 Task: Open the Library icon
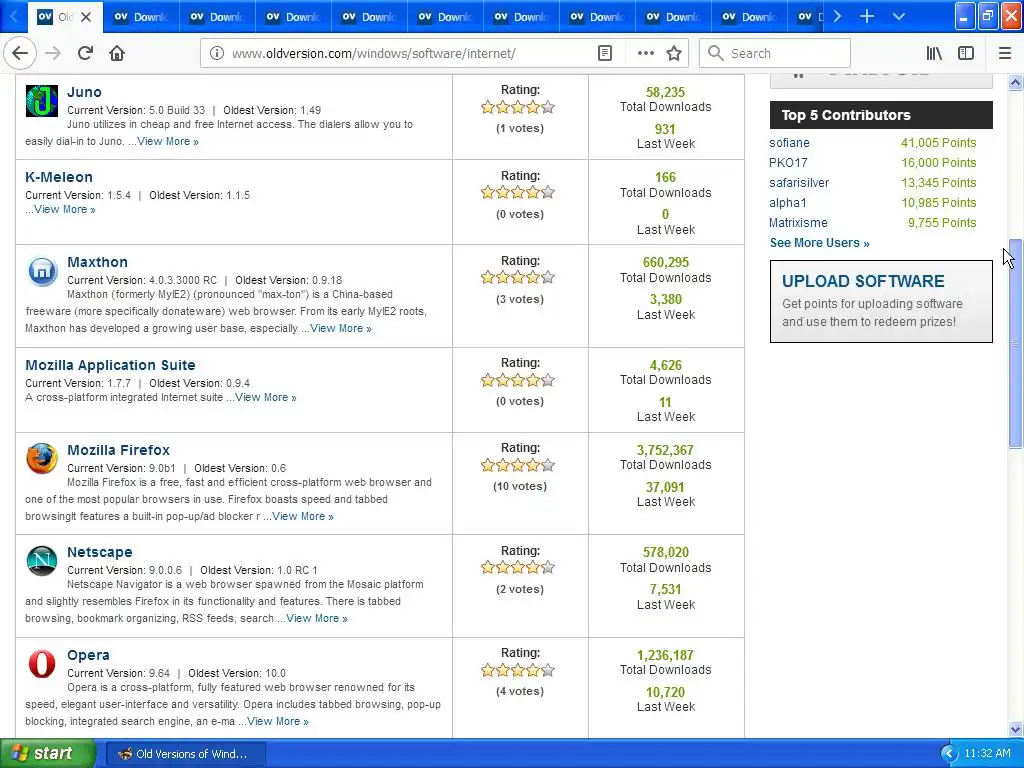(x=934, y=53)
